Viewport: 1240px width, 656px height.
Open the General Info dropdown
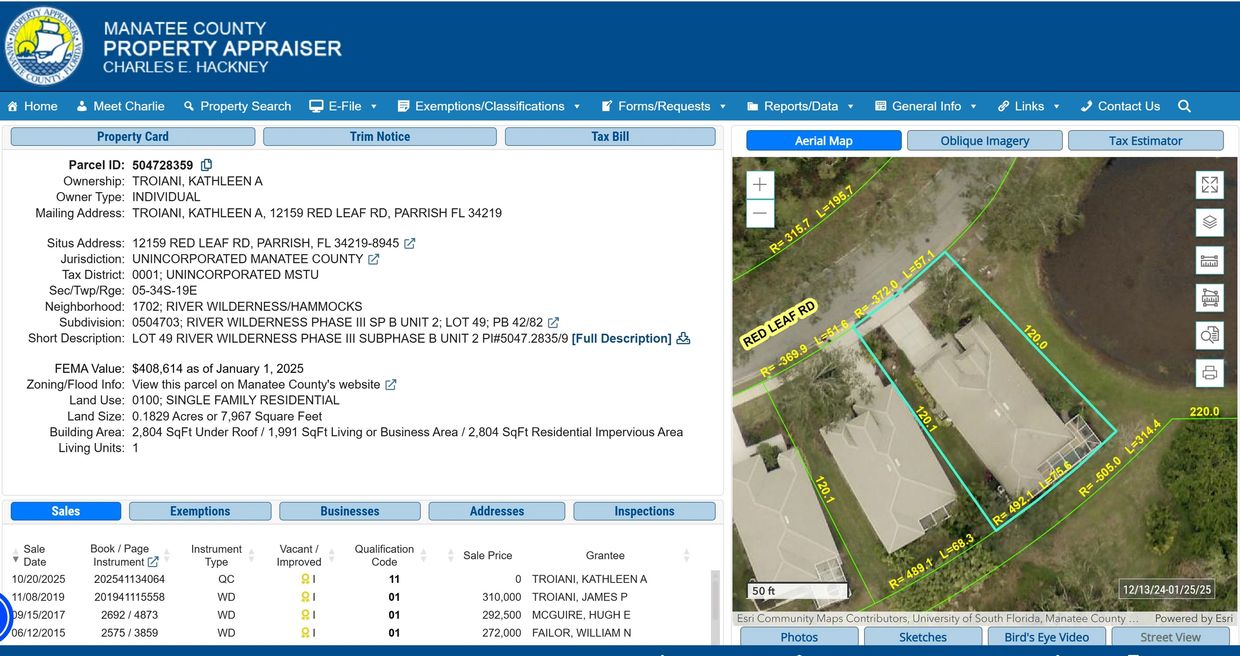pyautogui.click(x=925, y=105)
